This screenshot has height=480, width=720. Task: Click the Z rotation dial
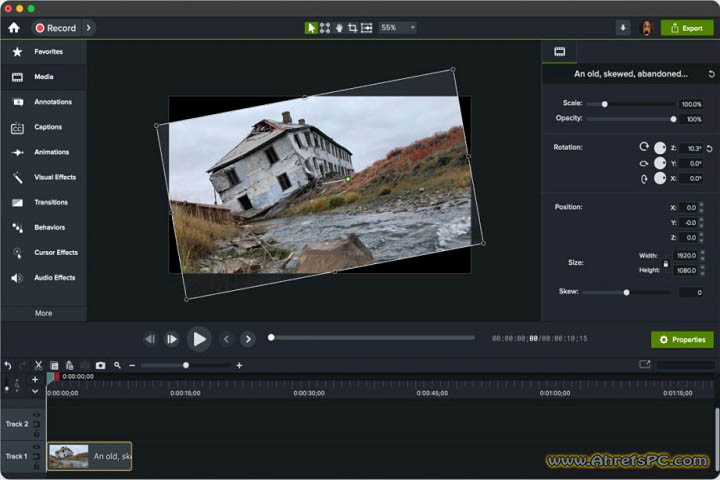[x=660, y=148]
